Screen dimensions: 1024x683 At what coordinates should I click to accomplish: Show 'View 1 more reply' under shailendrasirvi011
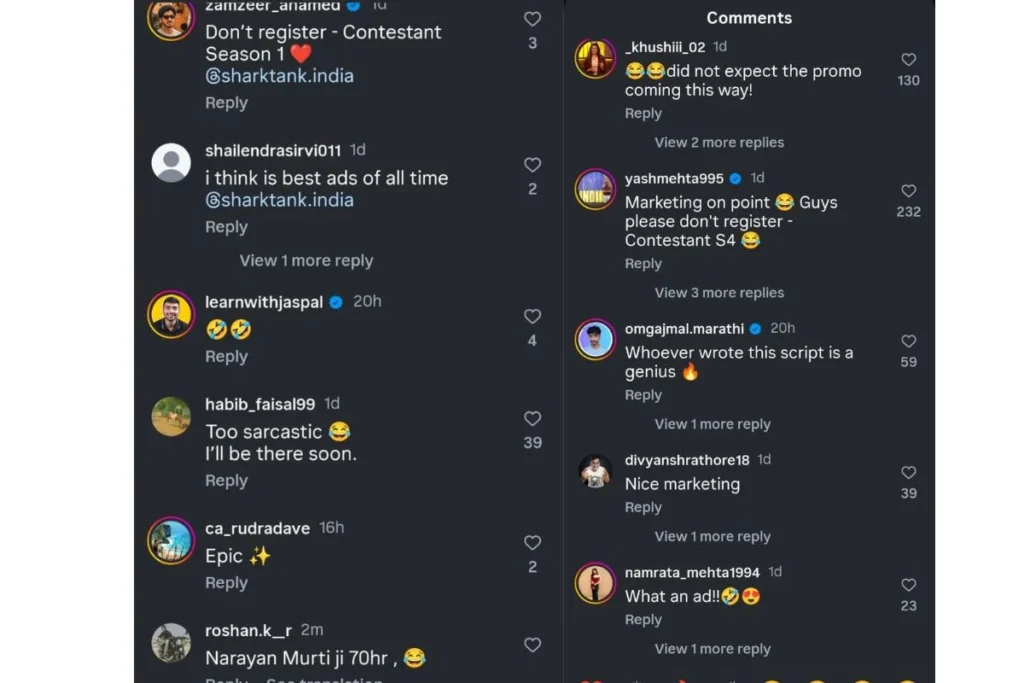tap(306, 261)
